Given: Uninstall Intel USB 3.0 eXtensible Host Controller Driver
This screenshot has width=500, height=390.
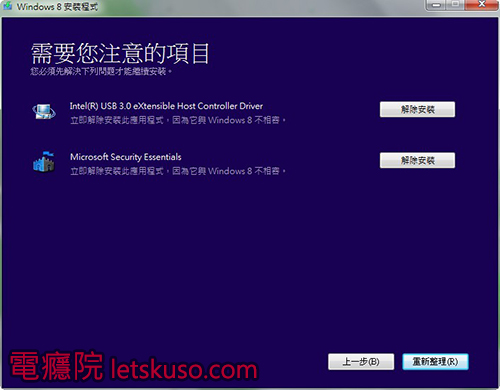Looking at the screenshot, I should tap(417, 109).
